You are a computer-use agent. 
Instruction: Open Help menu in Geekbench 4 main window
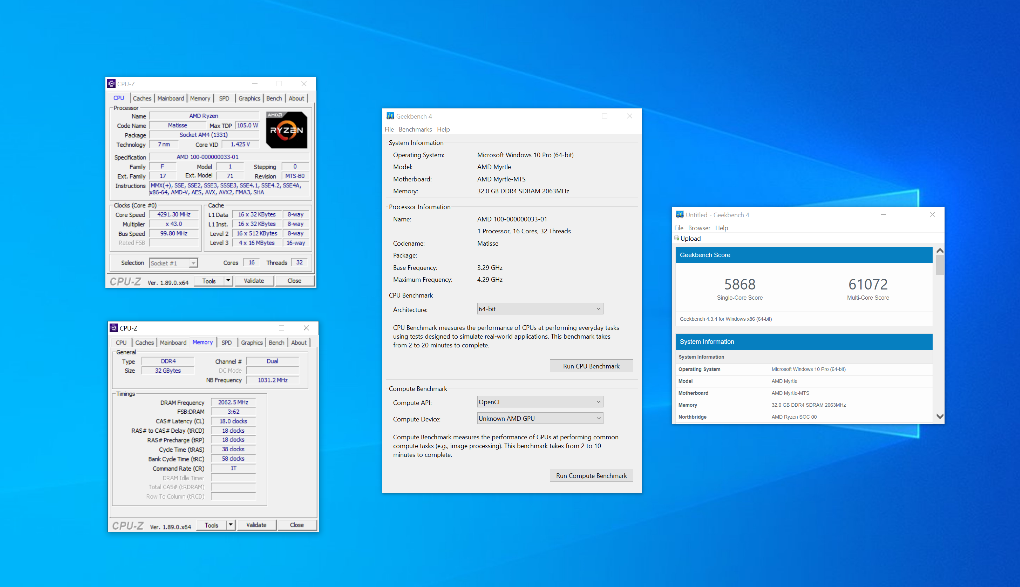point(444,130)
